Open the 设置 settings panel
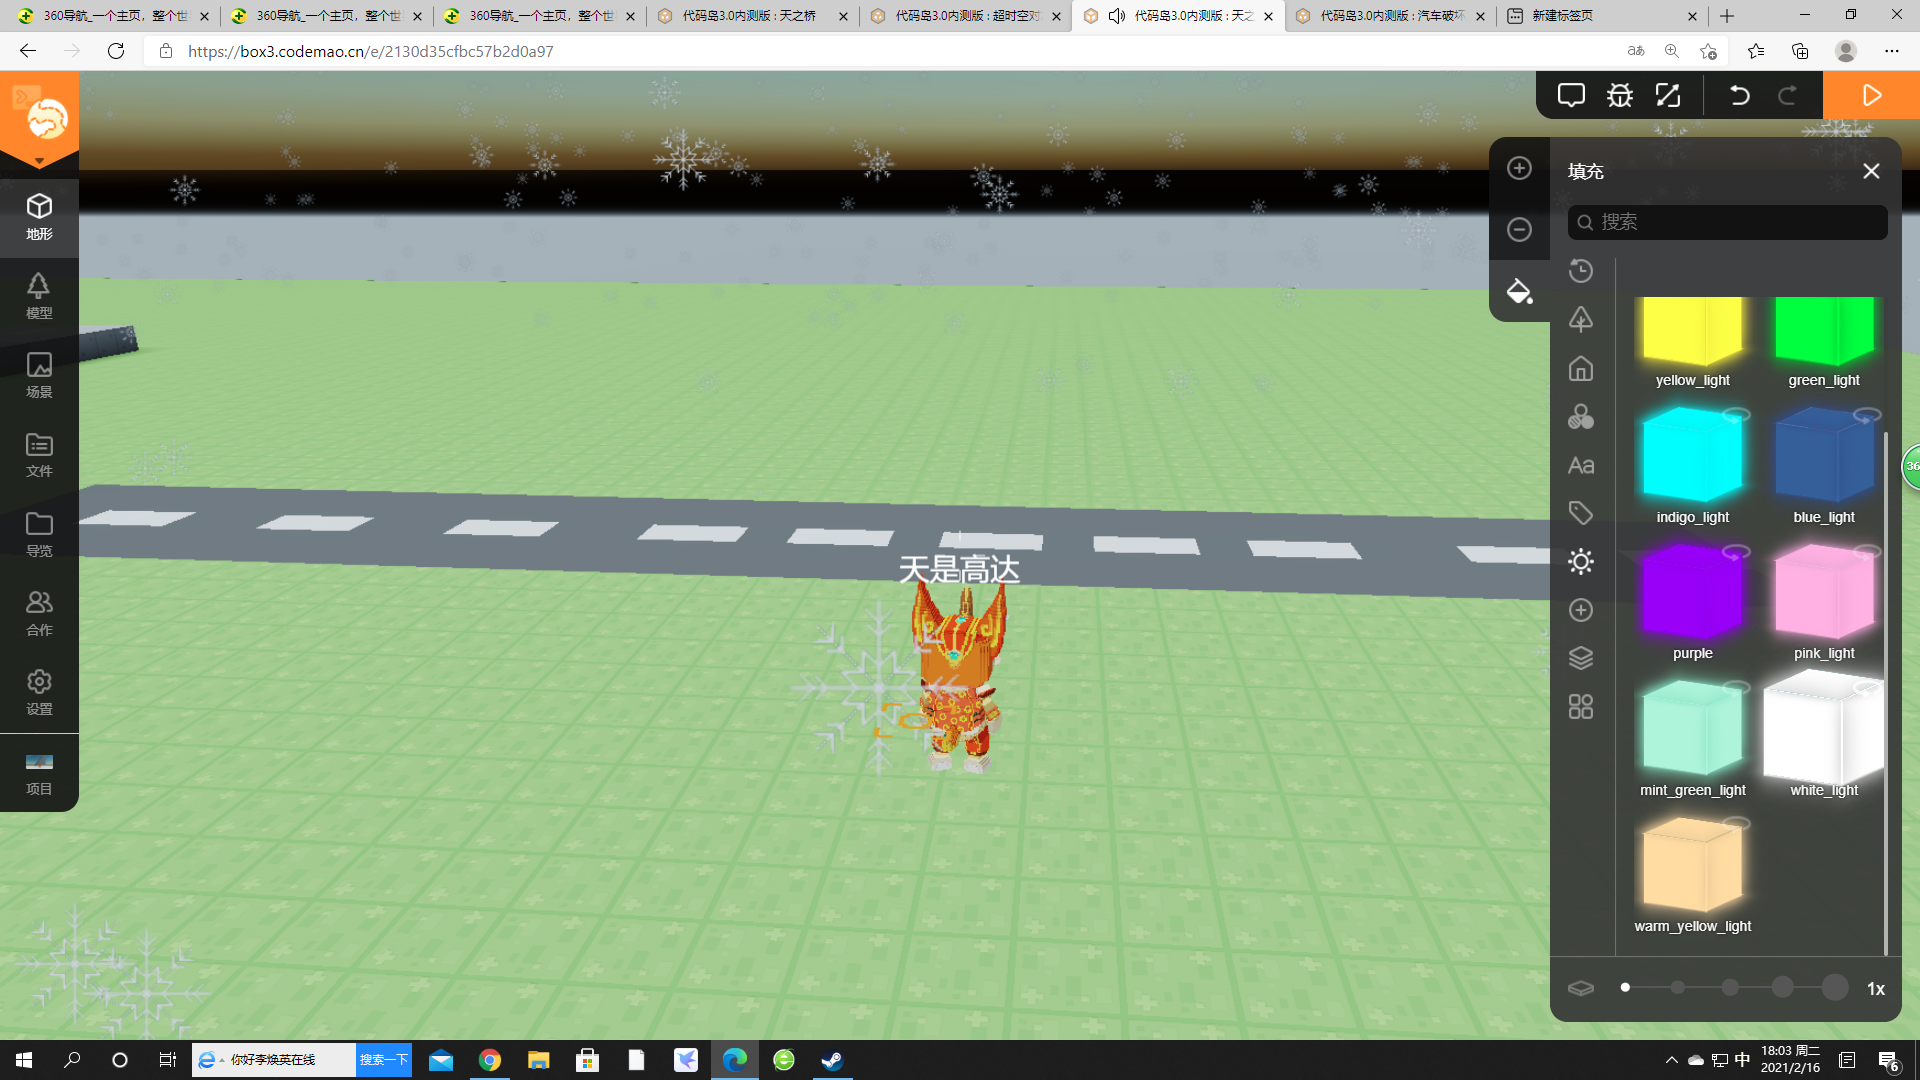The image size is (1920, 1080). click(x=39, y=692)
